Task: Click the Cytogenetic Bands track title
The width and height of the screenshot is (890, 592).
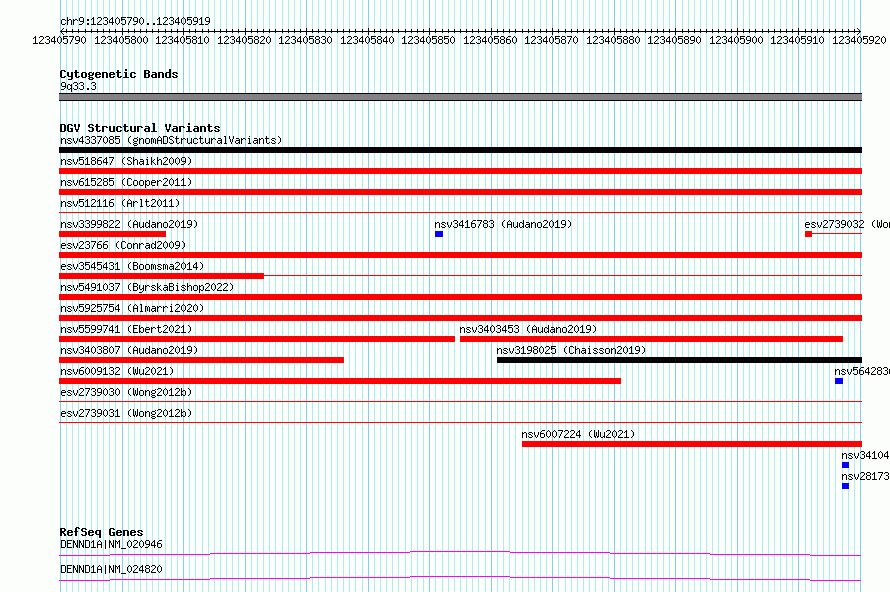Action: 119,74
